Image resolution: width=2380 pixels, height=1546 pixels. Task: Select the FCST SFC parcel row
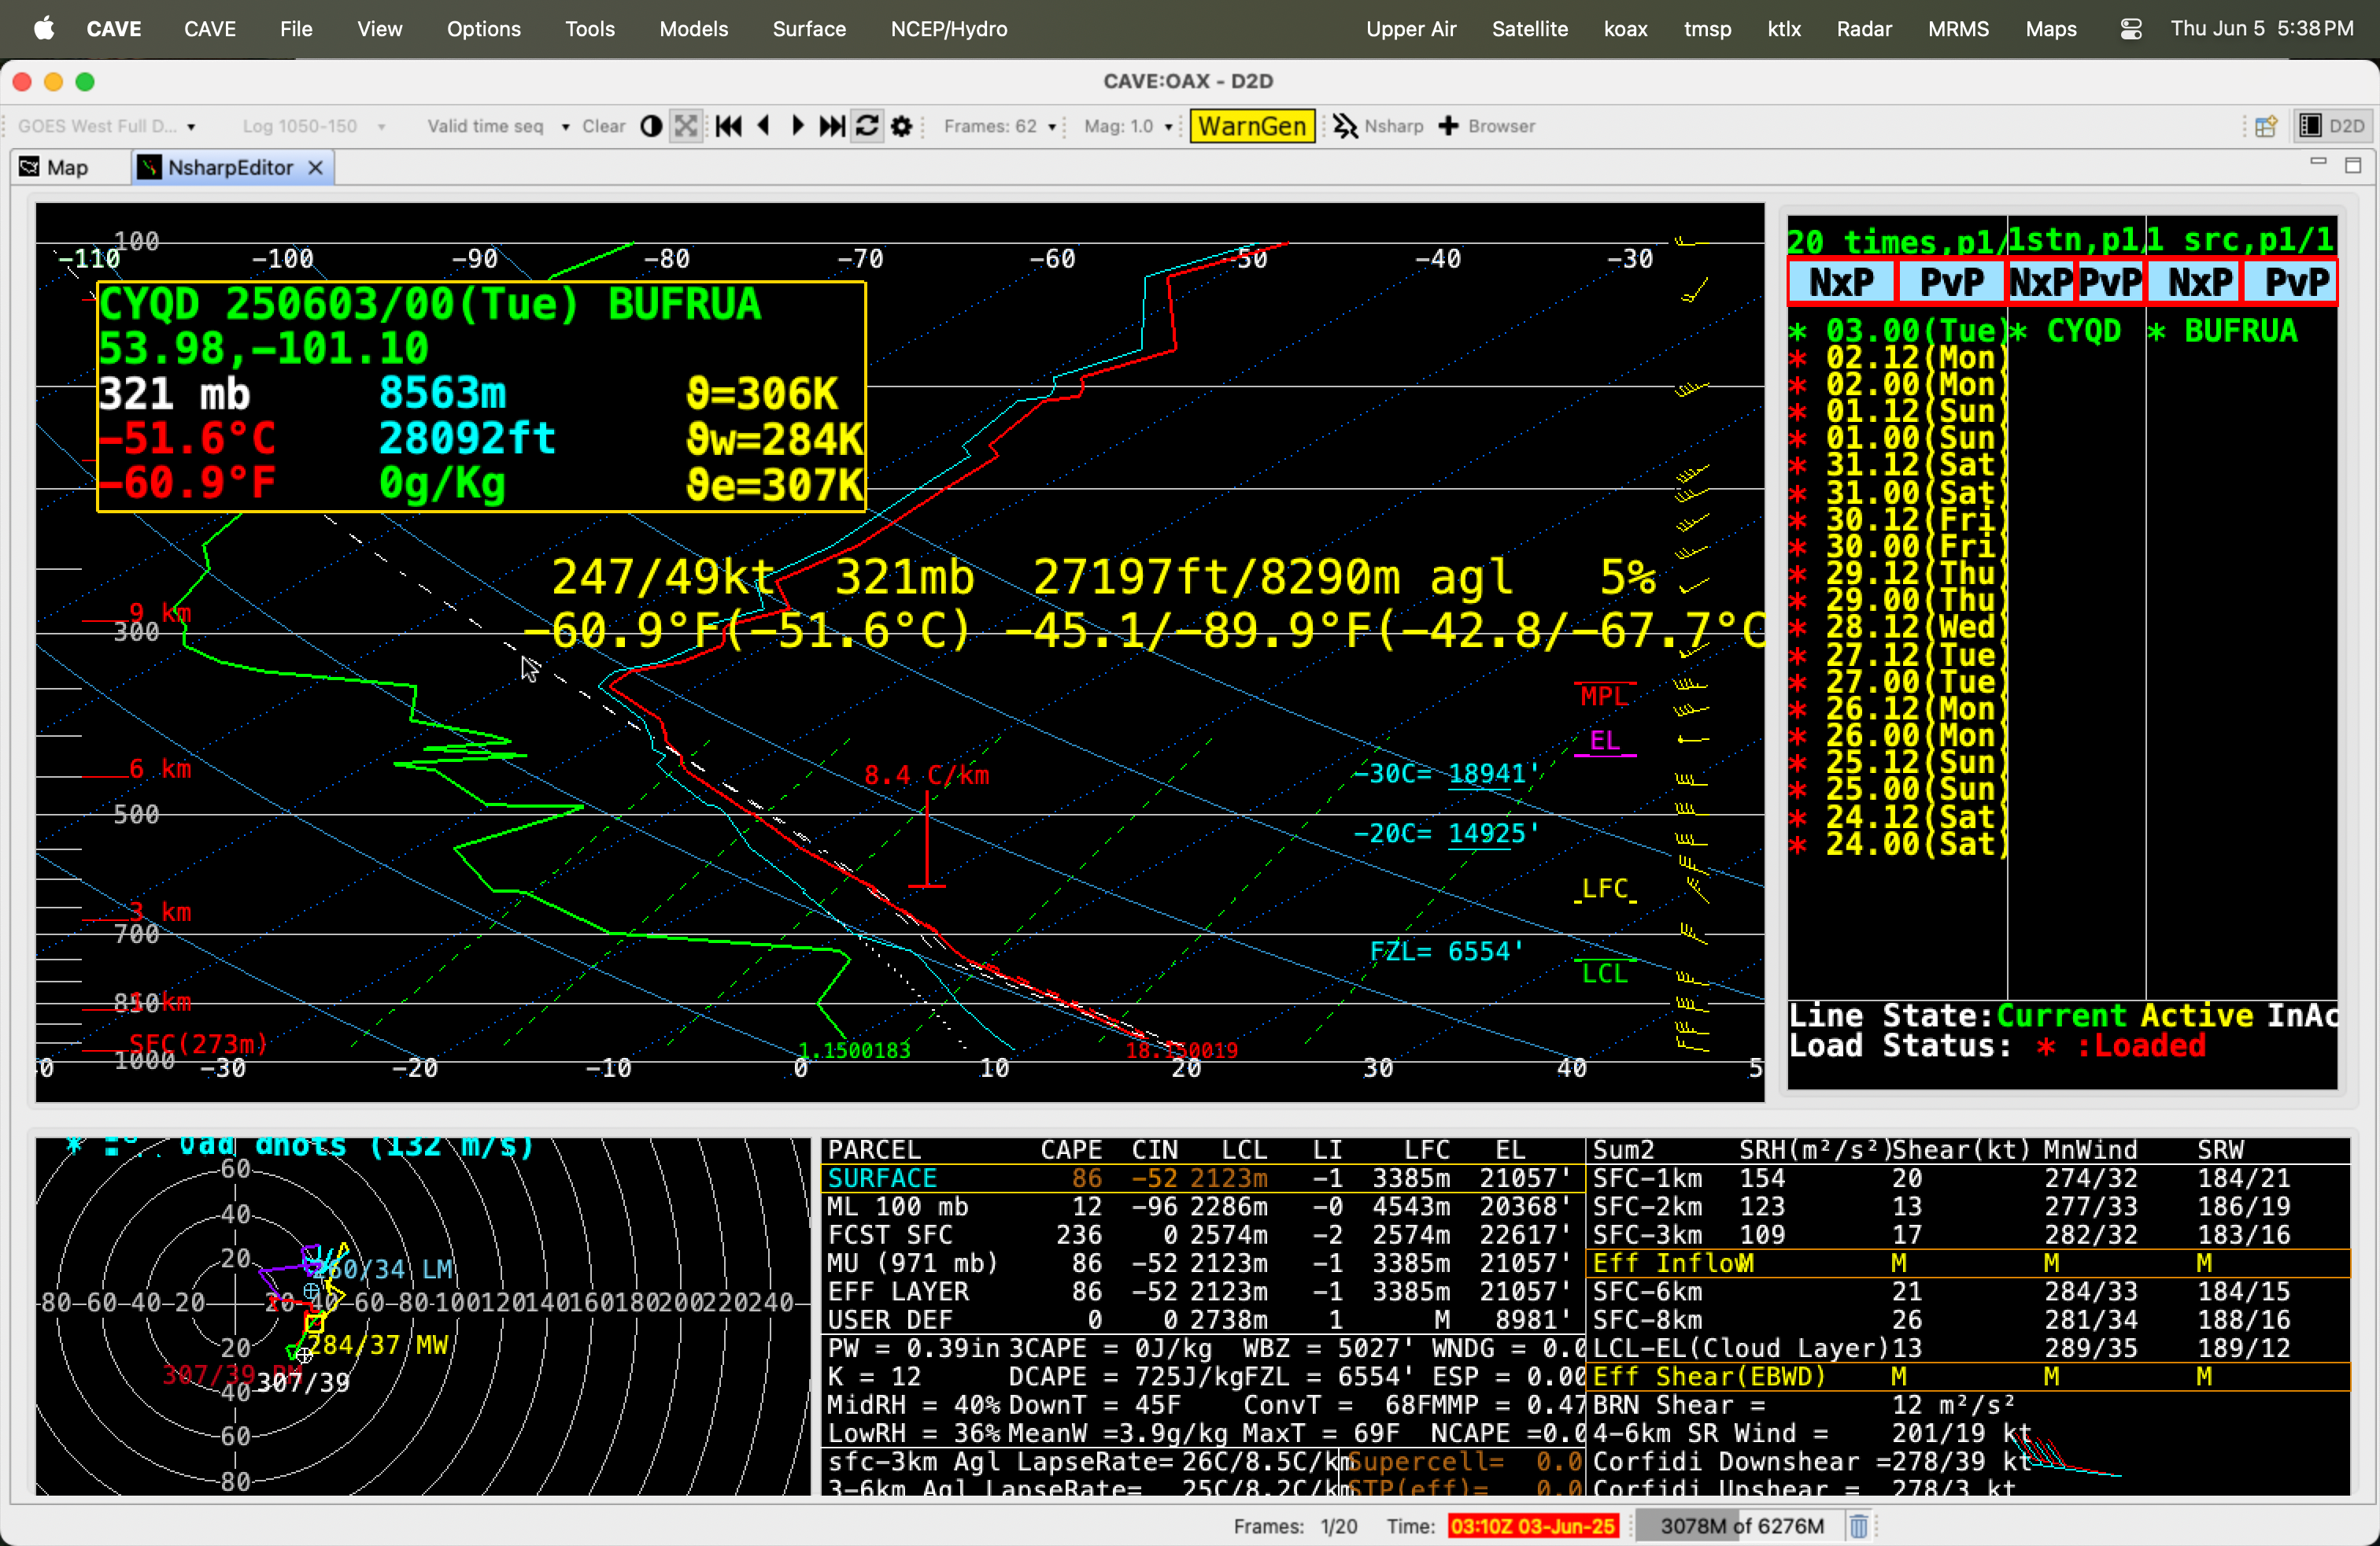[x=1203, y=1235]
